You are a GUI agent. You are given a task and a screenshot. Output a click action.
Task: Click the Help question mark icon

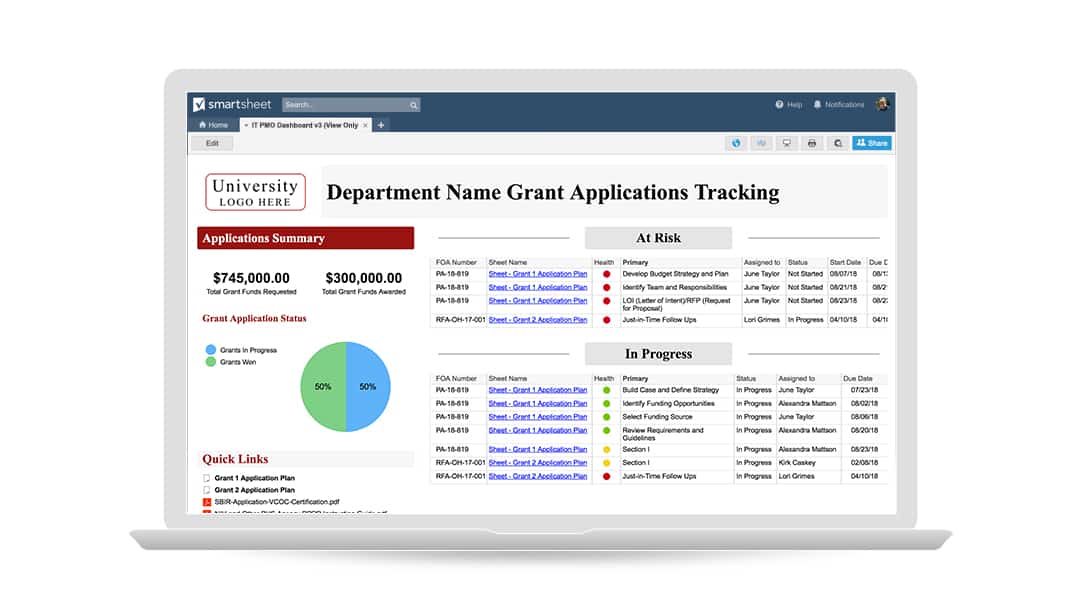(x=778, y=104)
